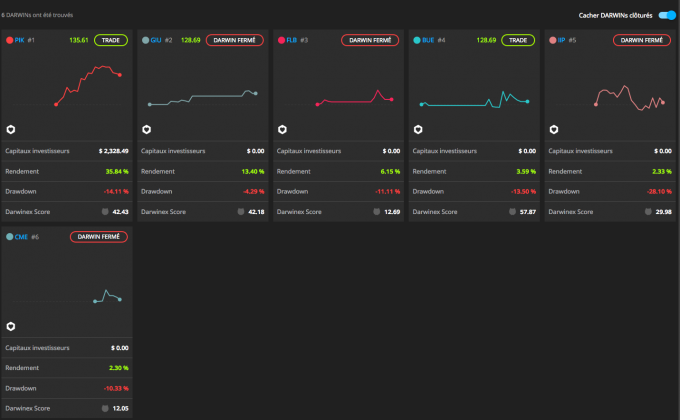Click Darwinex Score badge icon next to 57.87
Image resolution: width=680 pixels, height=420 pixels.
pos(512,212)
